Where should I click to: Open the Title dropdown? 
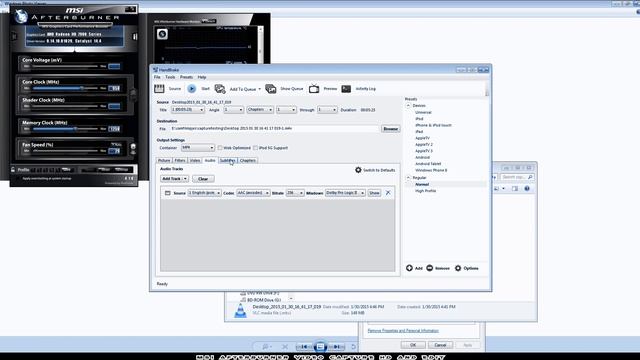click(x=187, y=110)
